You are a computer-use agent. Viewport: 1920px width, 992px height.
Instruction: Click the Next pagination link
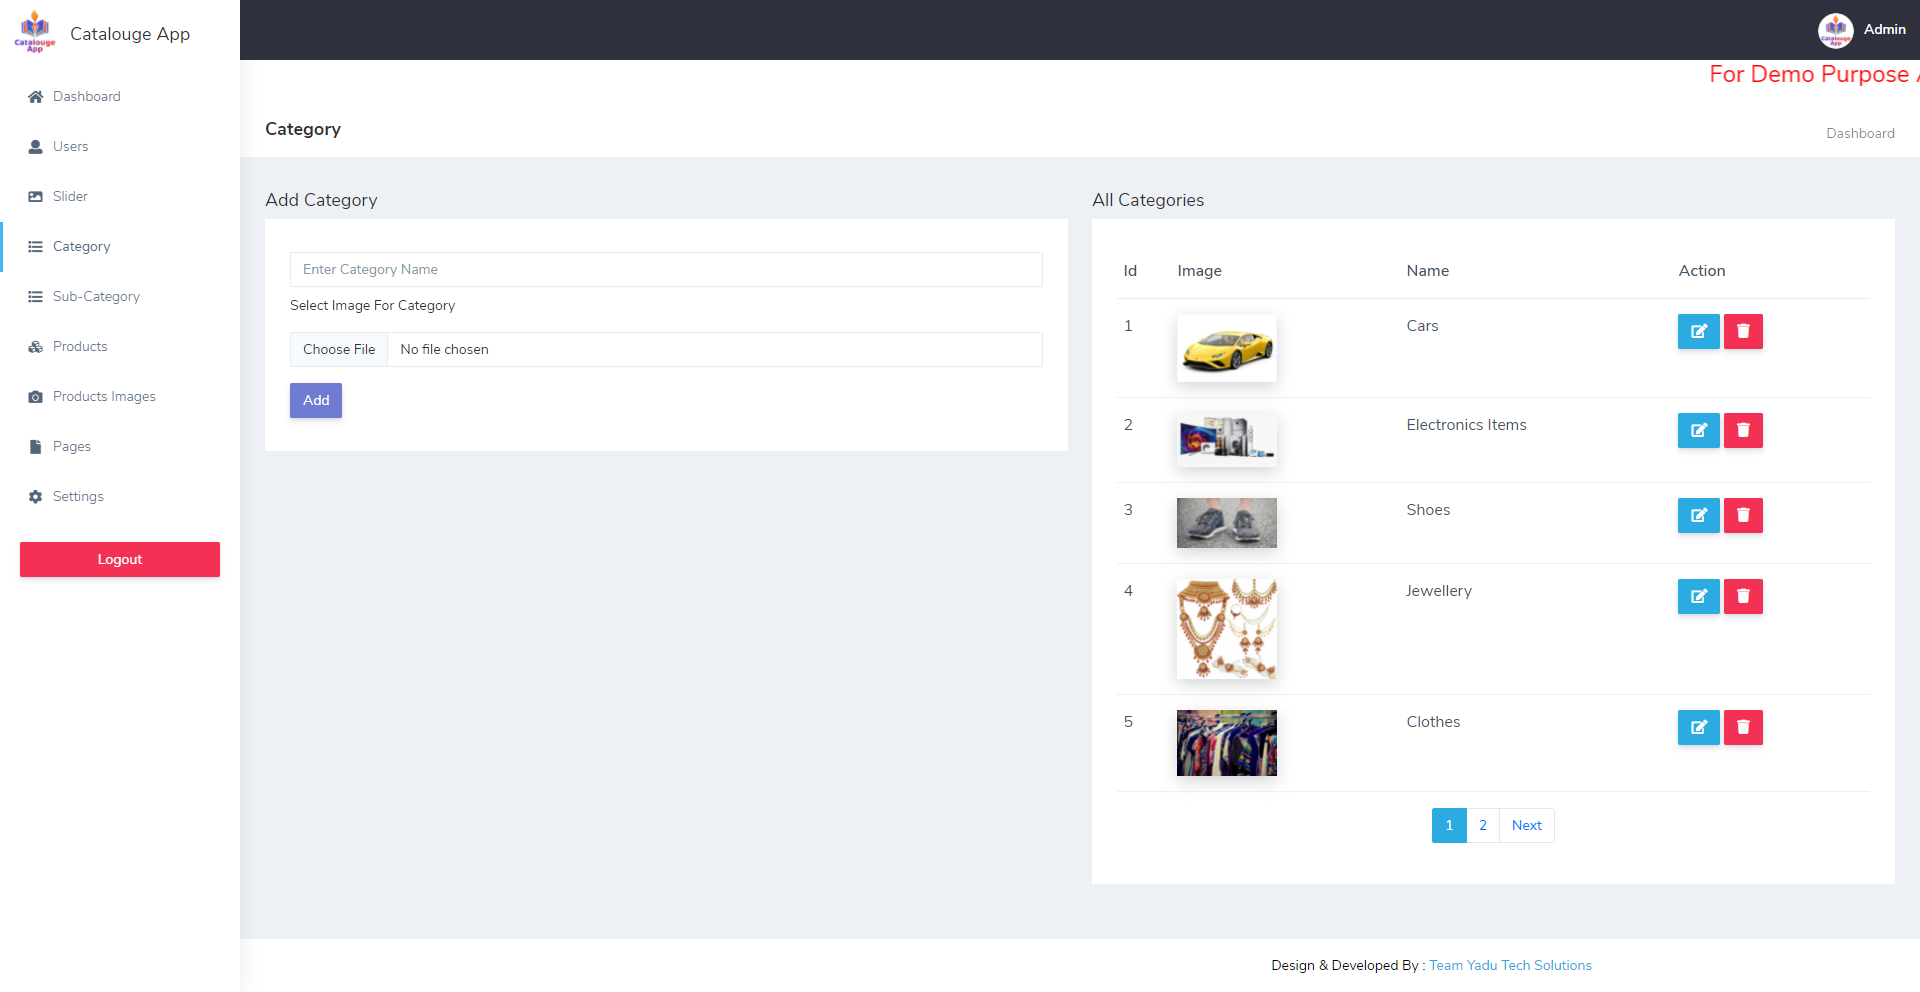[x=1526, y=825]
